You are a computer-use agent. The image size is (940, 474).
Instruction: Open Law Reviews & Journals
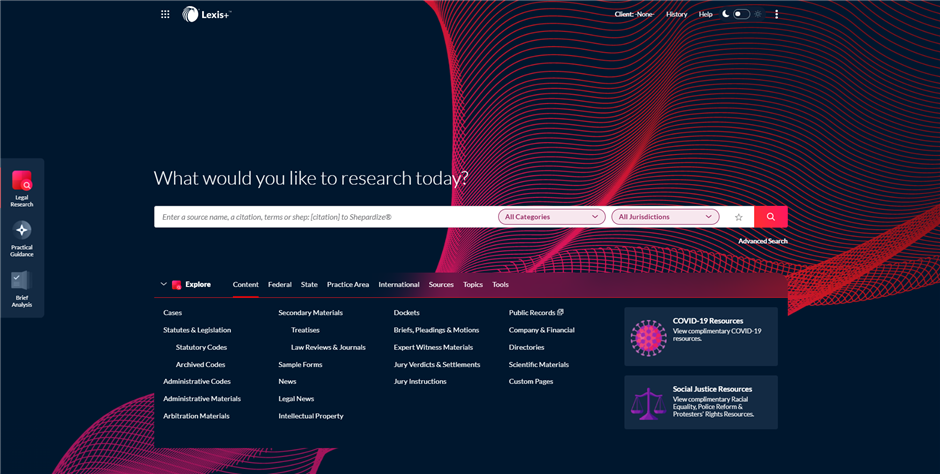tap(329, 348)
